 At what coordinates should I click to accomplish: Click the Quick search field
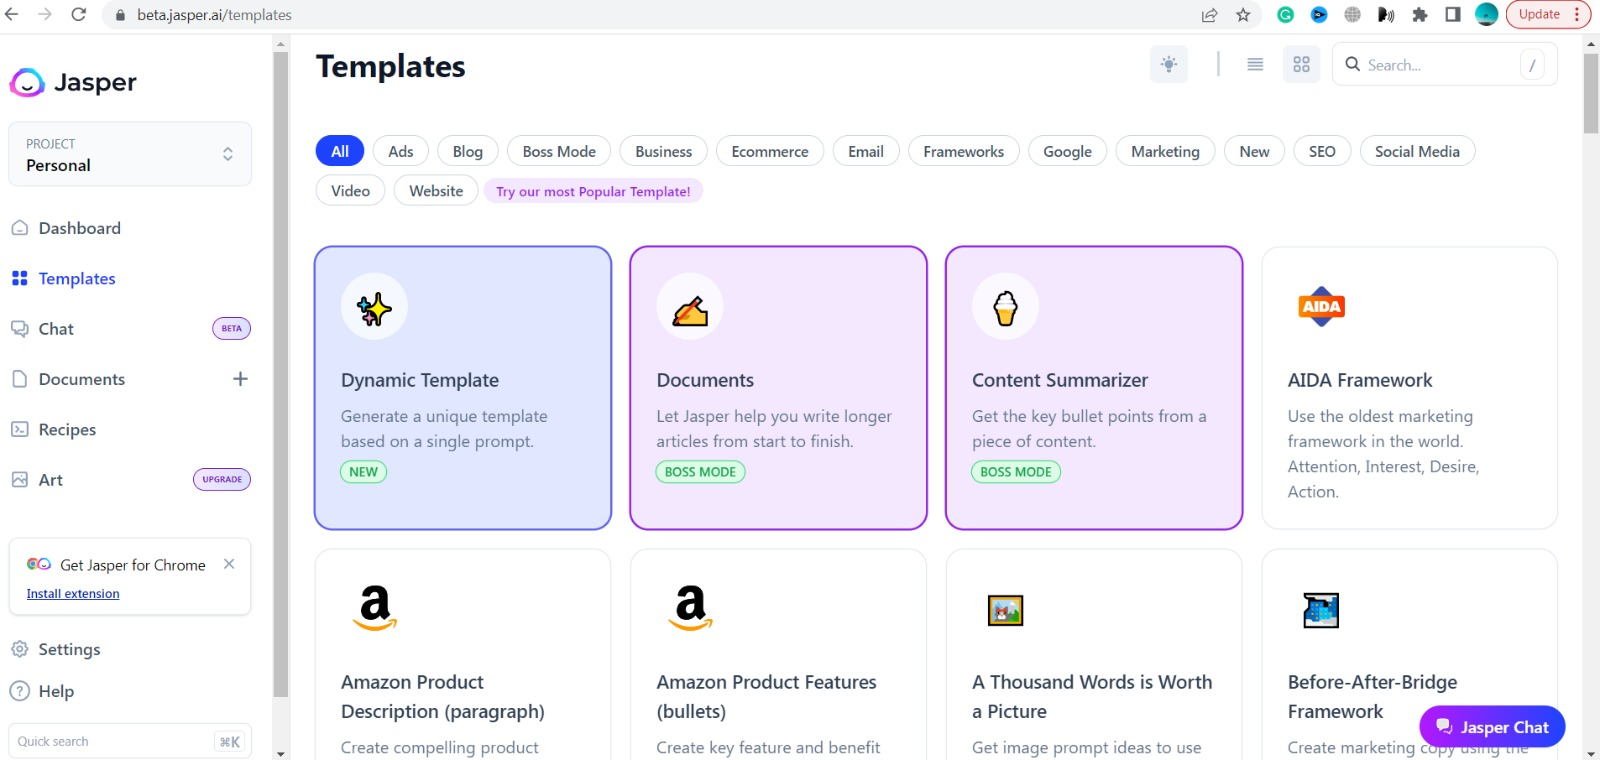[x=130, y=741]
